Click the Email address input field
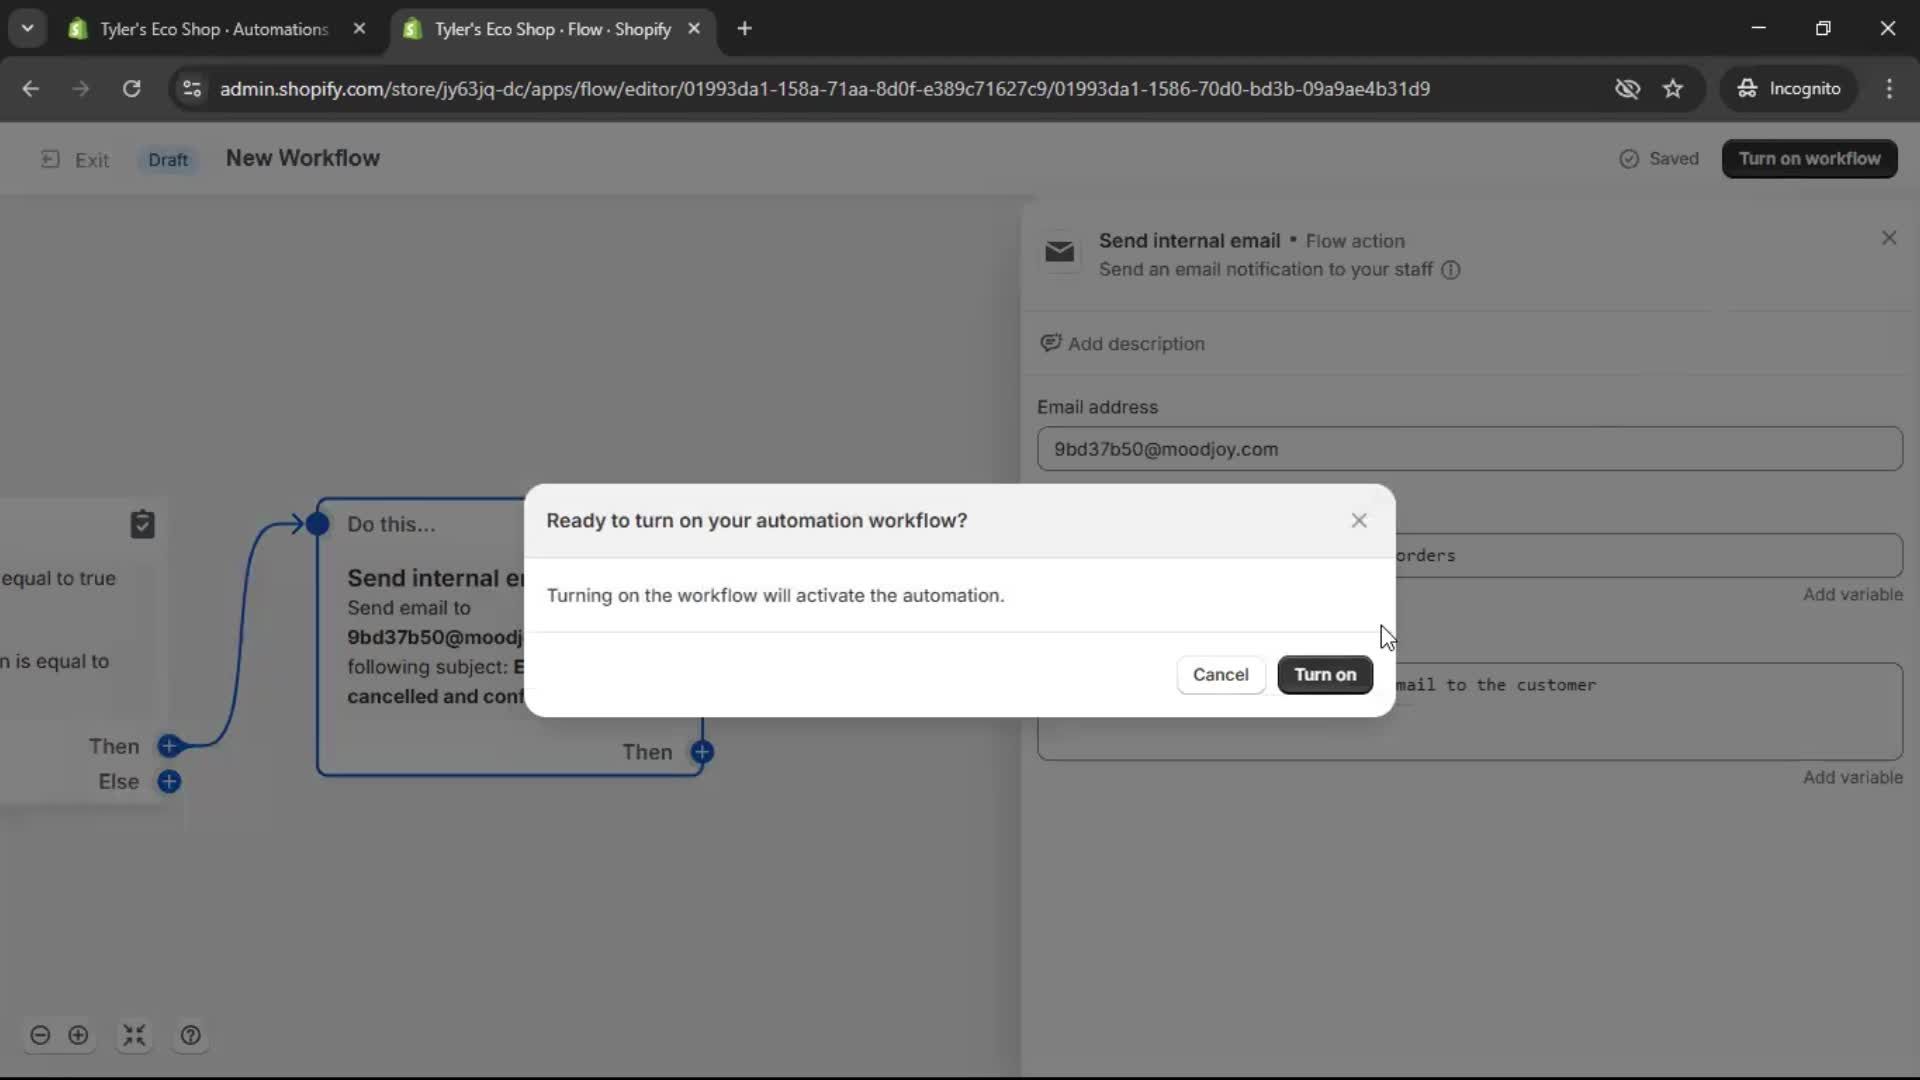Viewport: 1920px width, 1080px height. [x=1468, y=449]
